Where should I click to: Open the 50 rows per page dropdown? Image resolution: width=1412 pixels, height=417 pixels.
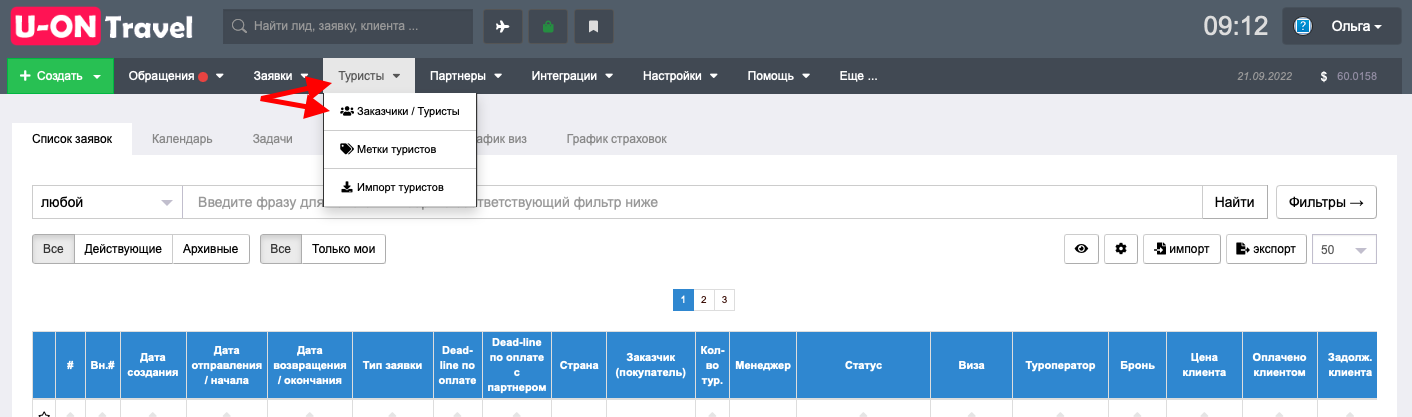pyautogui.click(x=1345, y=250)
